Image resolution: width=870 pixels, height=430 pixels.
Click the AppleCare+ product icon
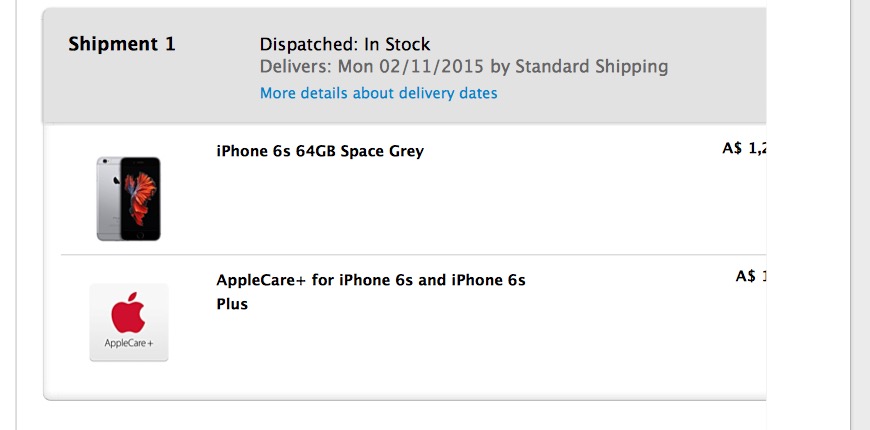(128, 322)
